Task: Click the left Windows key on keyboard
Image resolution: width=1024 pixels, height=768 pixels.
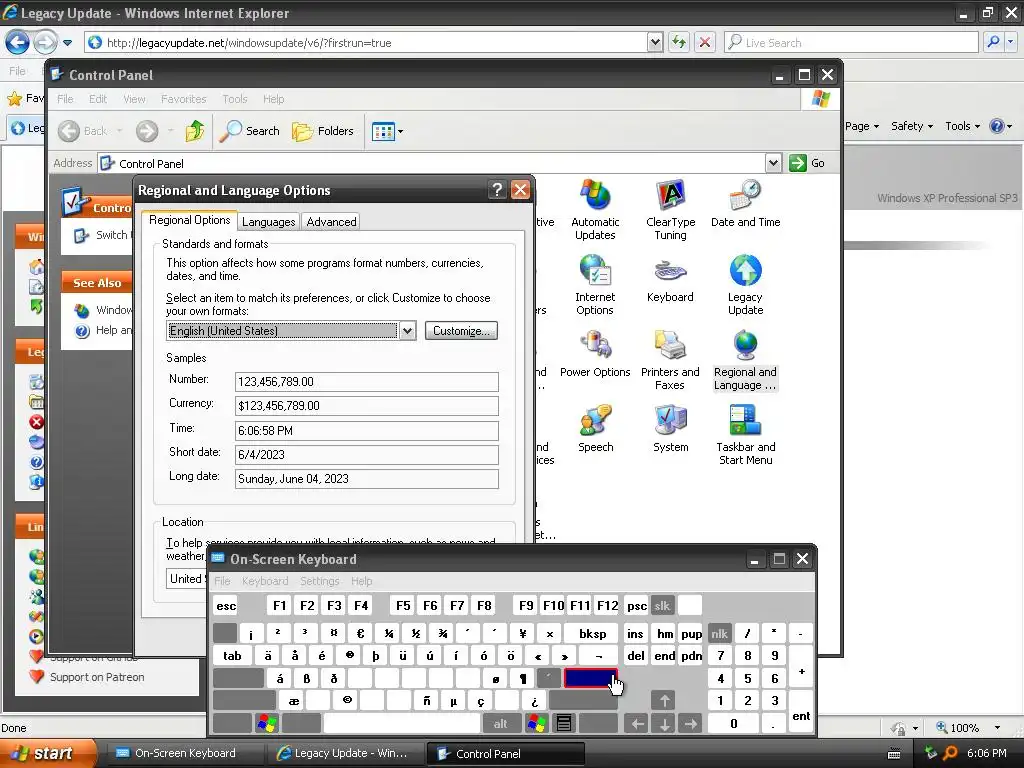Action: click(x=266, y=724)
